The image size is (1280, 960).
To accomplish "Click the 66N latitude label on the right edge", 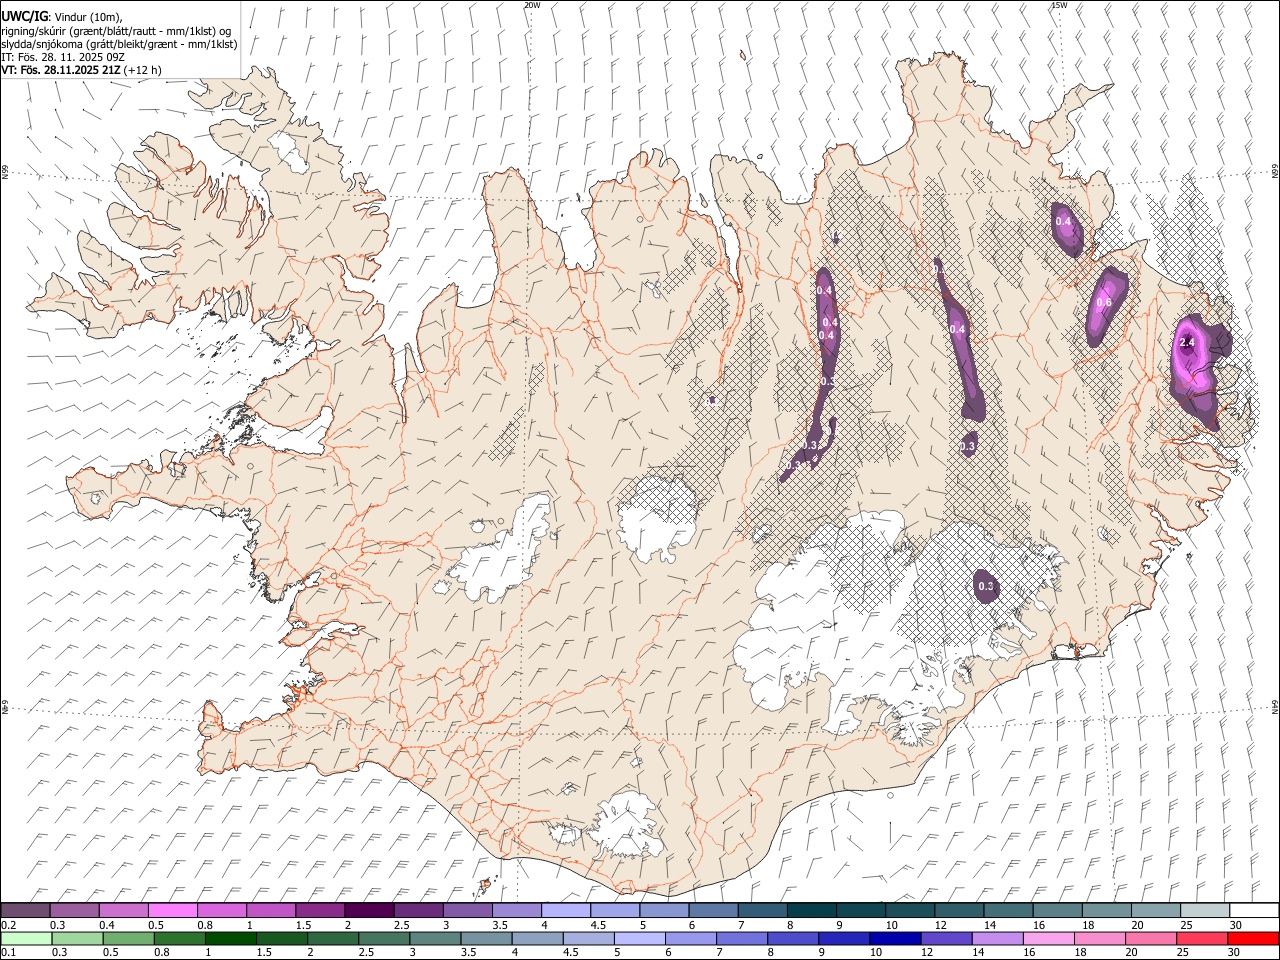I will pyautogui.click(x=1274, y=171).
